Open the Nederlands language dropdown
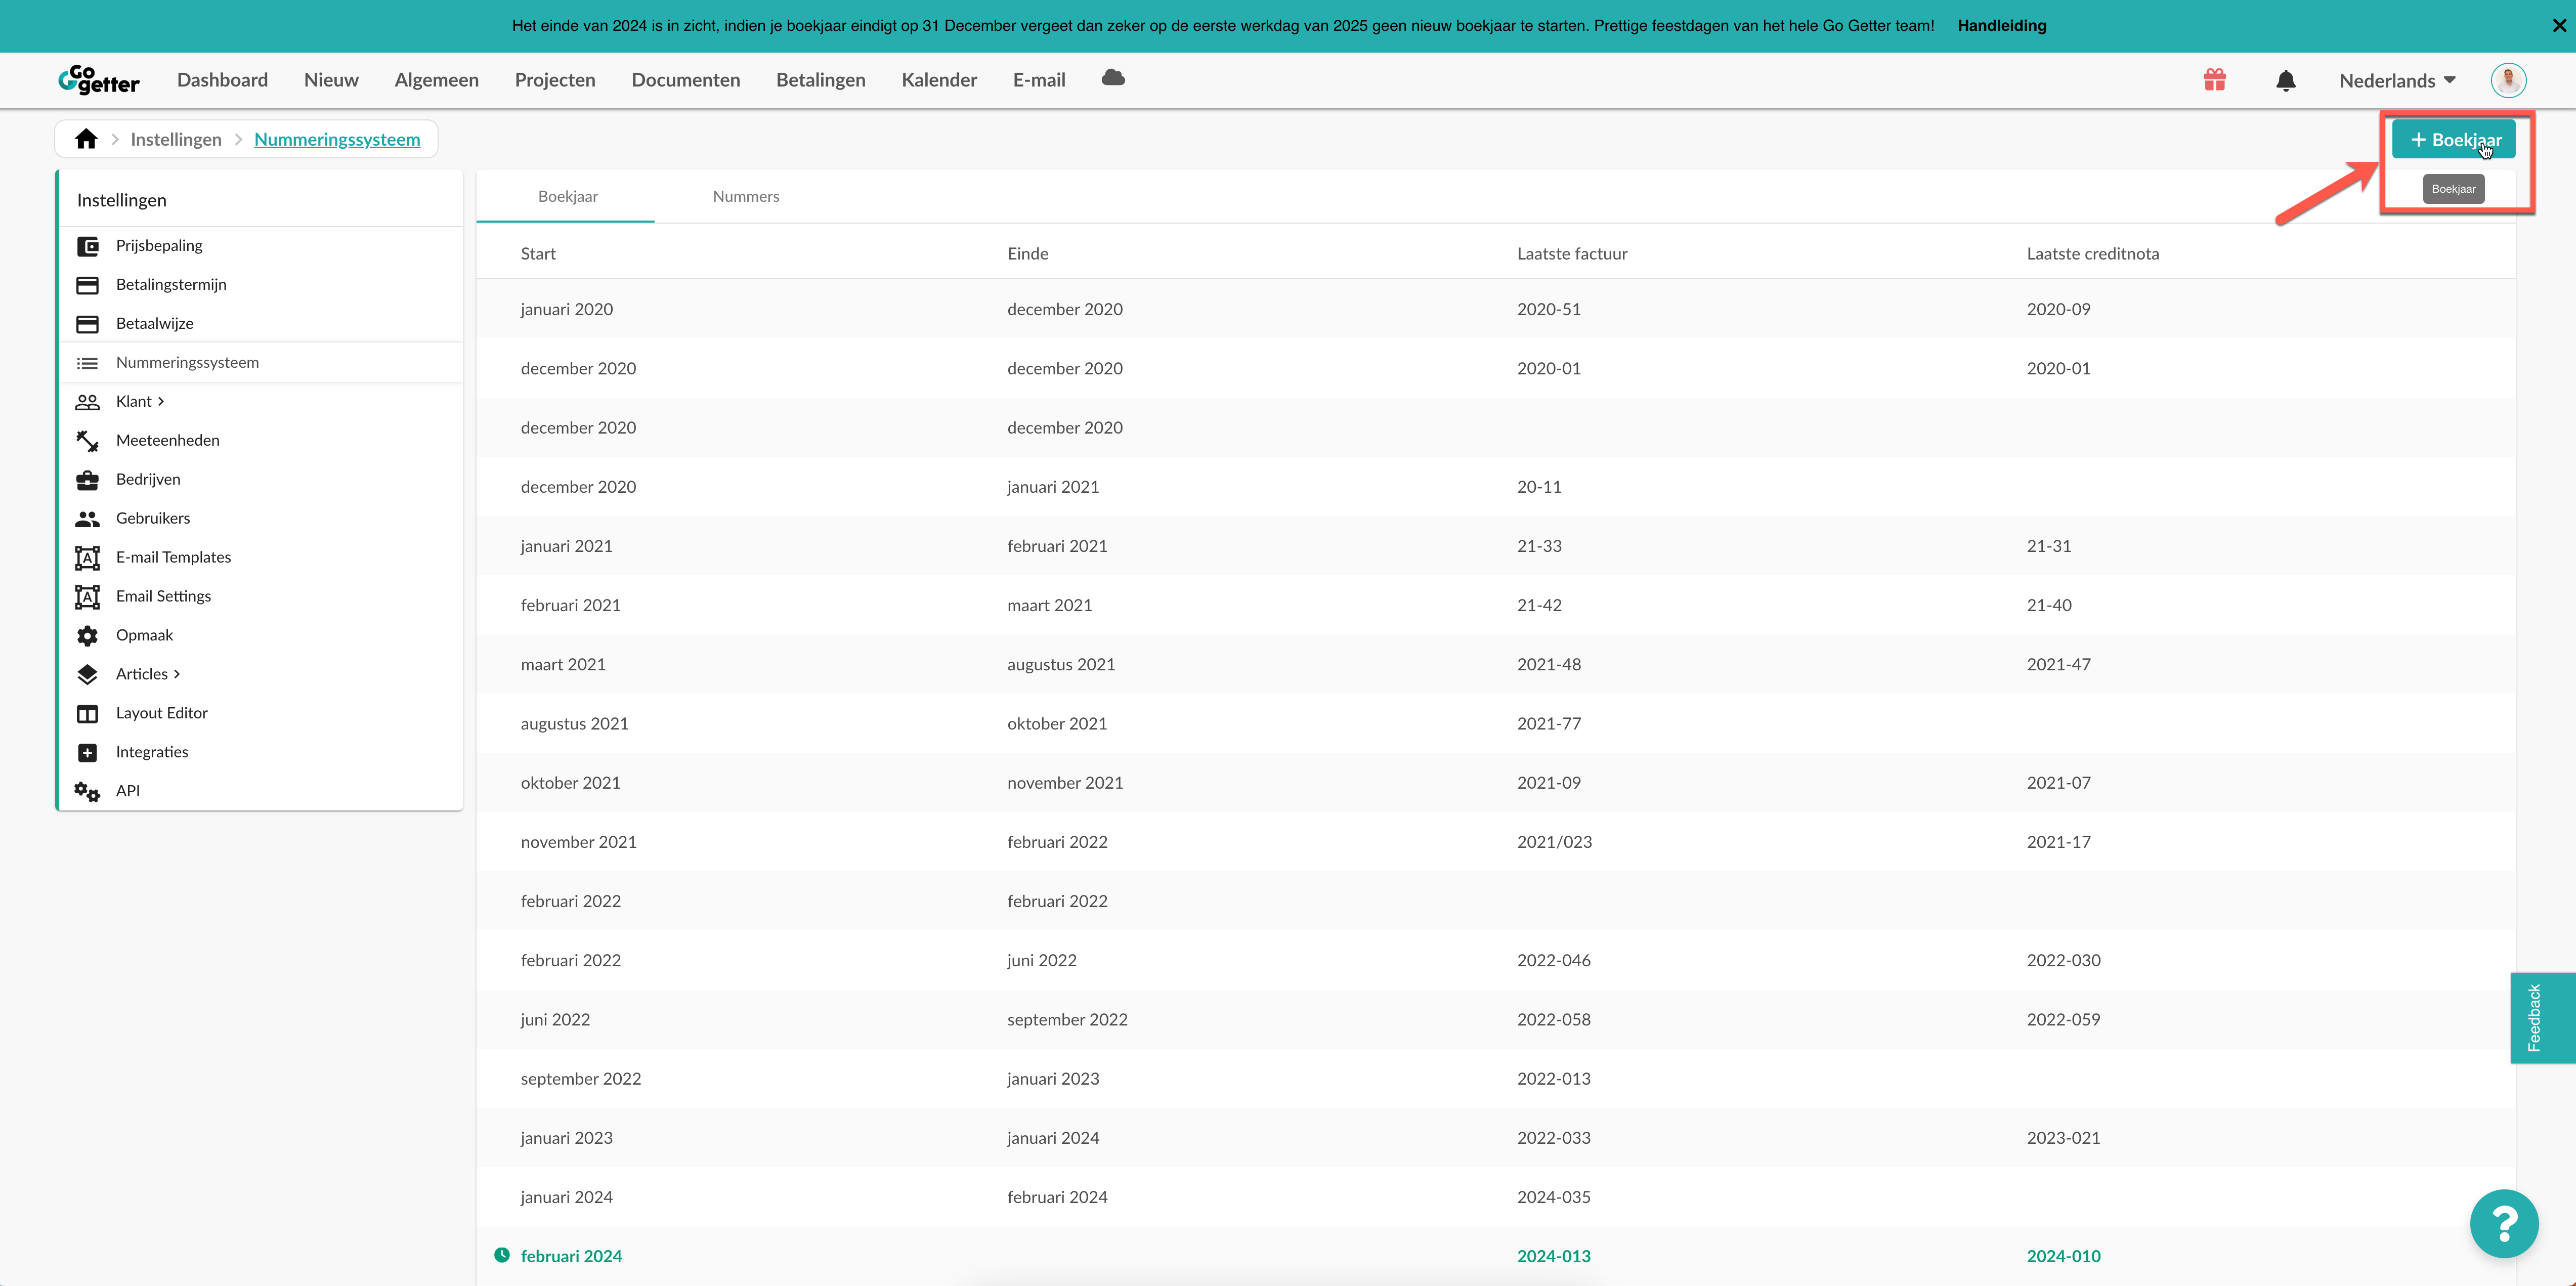The height and width of the screenshot is (1286, 2576). [x=2397, y=80]
